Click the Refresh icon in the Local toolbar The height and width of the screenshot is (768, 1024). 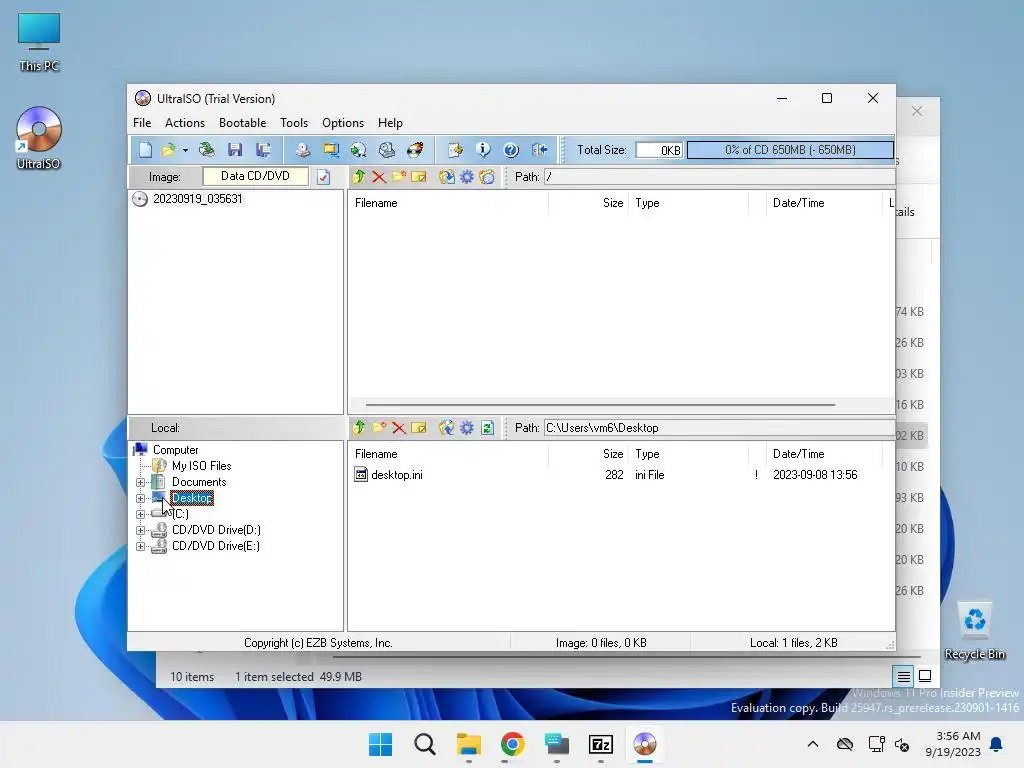click(487, 428)
